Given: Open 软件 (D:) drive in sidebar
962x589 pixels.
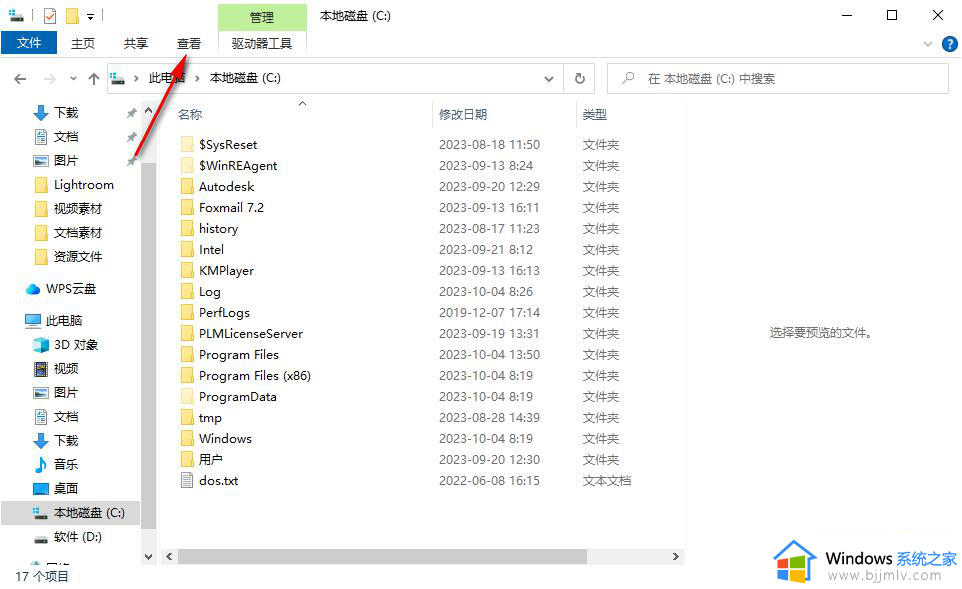Looking at the screenshot, I should pos(77,537).
